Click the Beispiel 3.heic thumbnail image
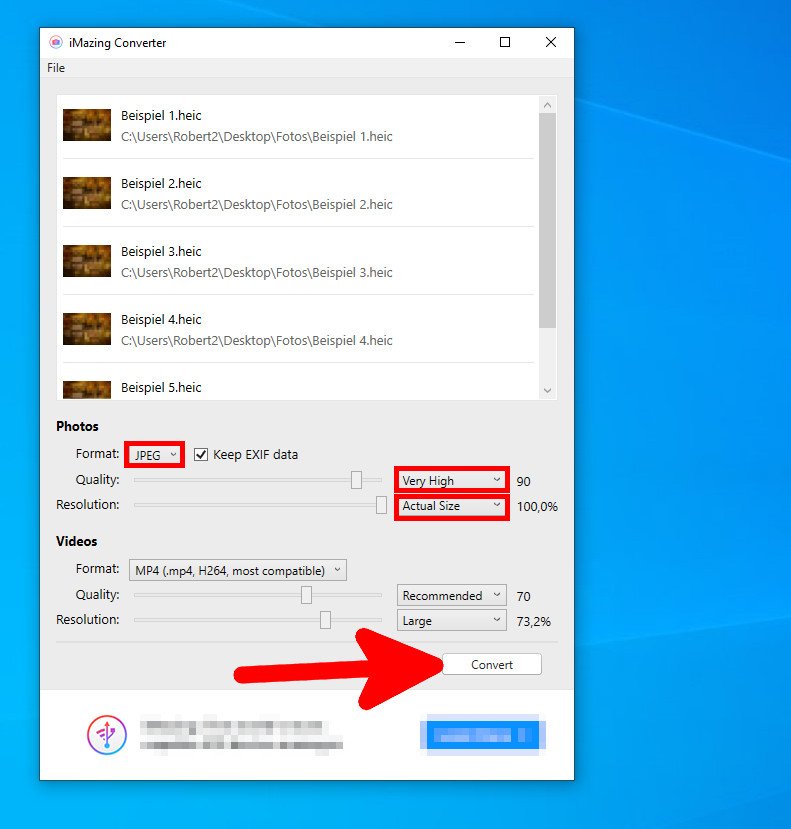The height and width of the screenshot is (829, 791). click(87, 261)
